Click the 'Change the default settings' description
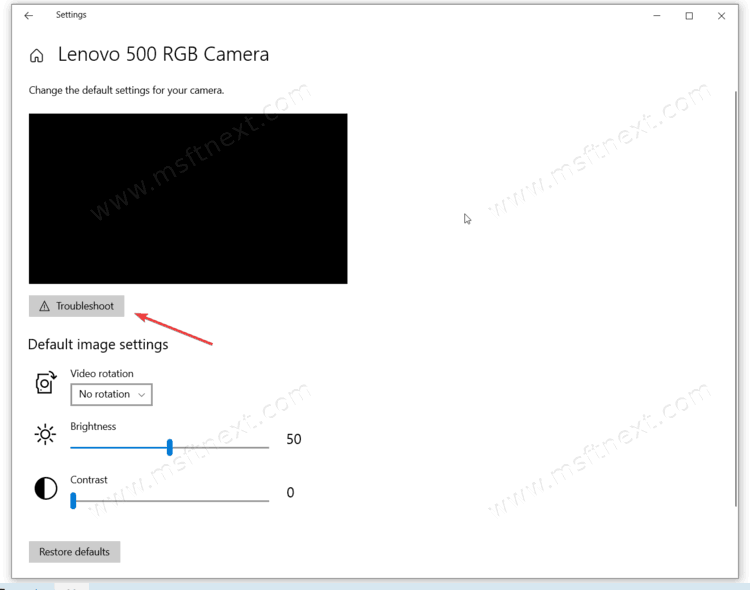 (126, 90)
